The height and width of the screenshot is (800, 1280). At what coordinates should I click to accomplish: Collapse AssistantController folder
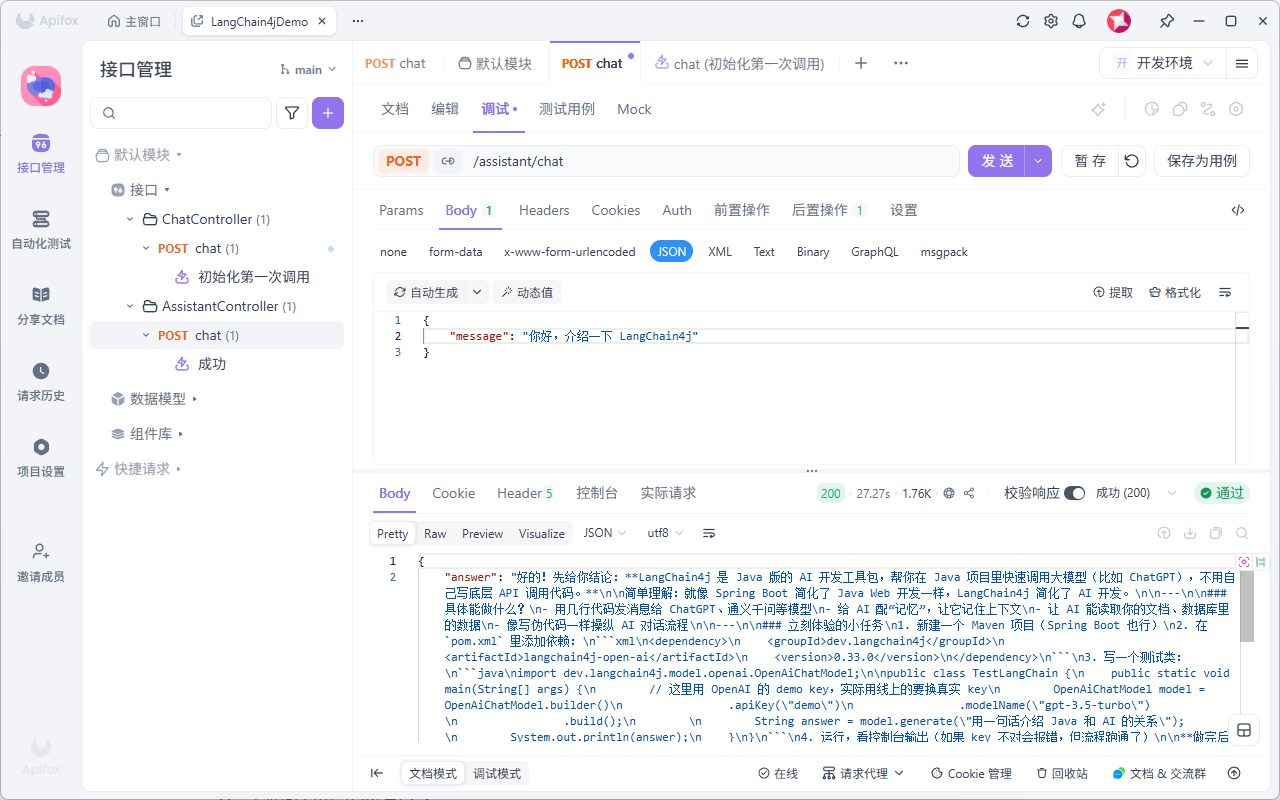(x=130, y=306)
